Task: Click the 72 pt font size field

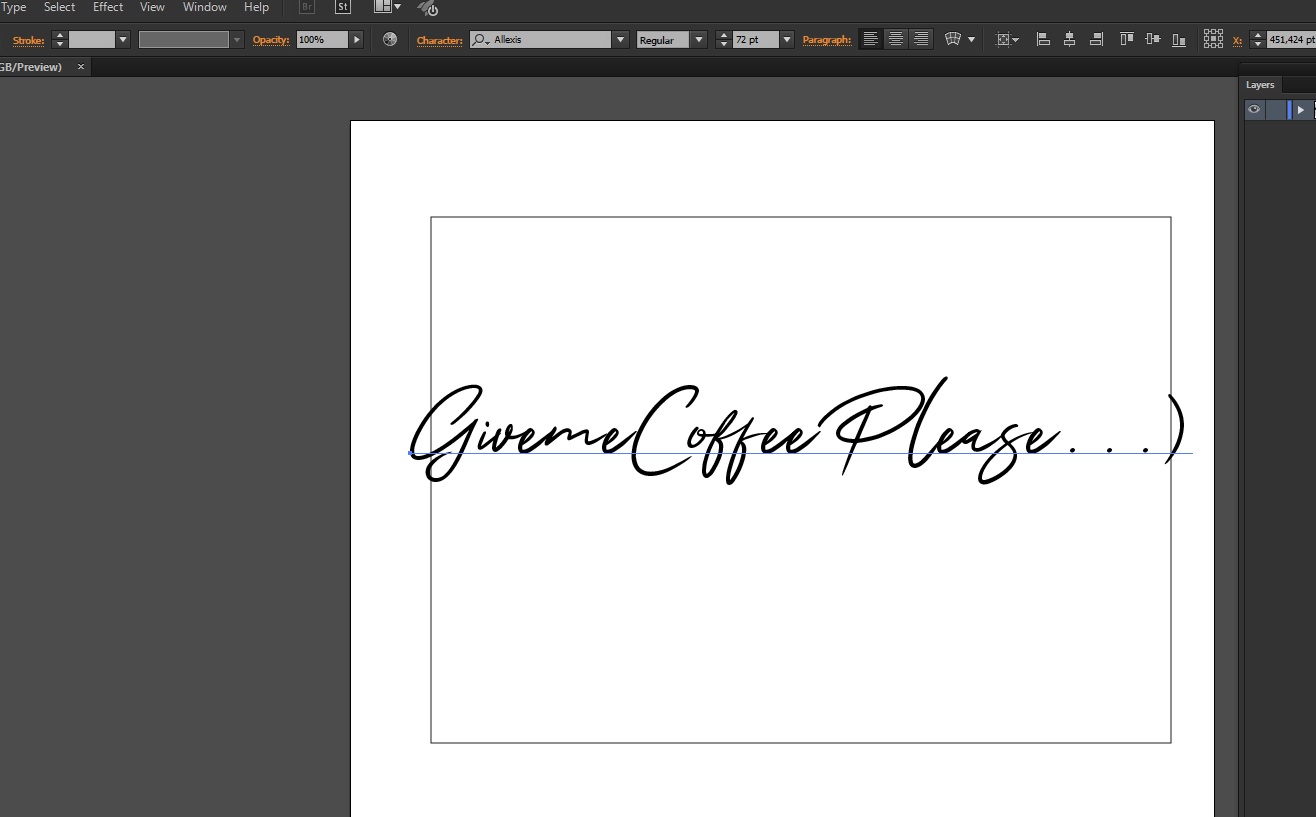Action: click(x=755, y=40)
